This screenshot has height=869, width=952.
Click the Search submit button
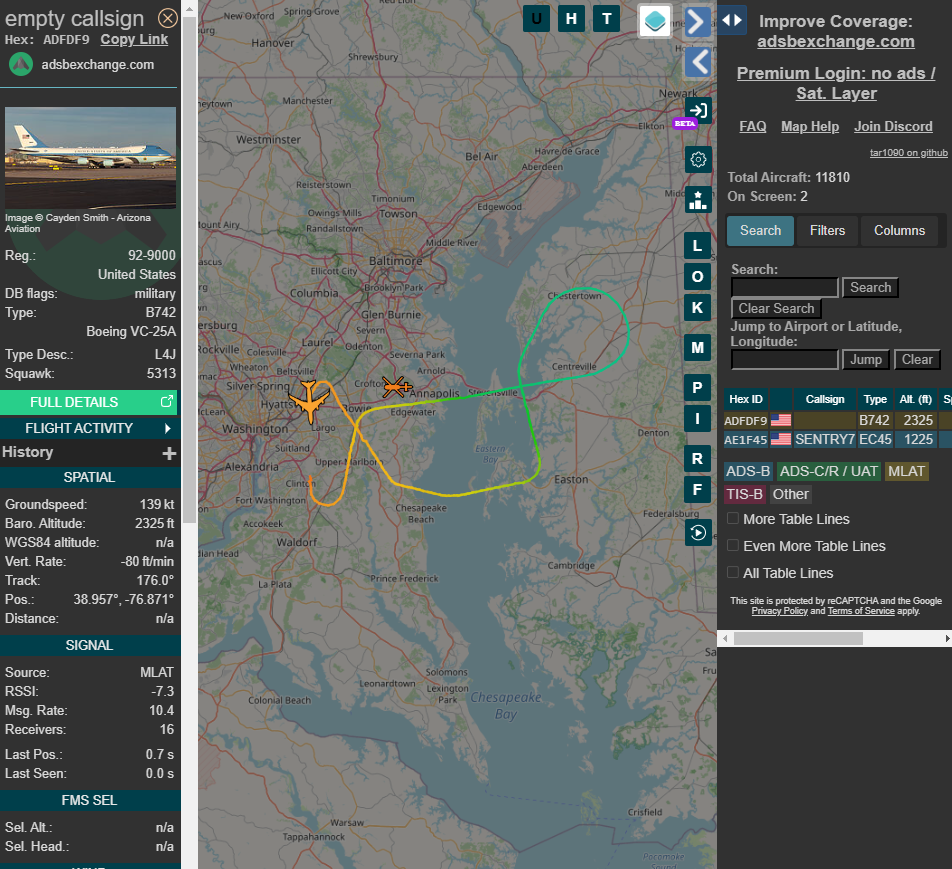pos(870,287)
